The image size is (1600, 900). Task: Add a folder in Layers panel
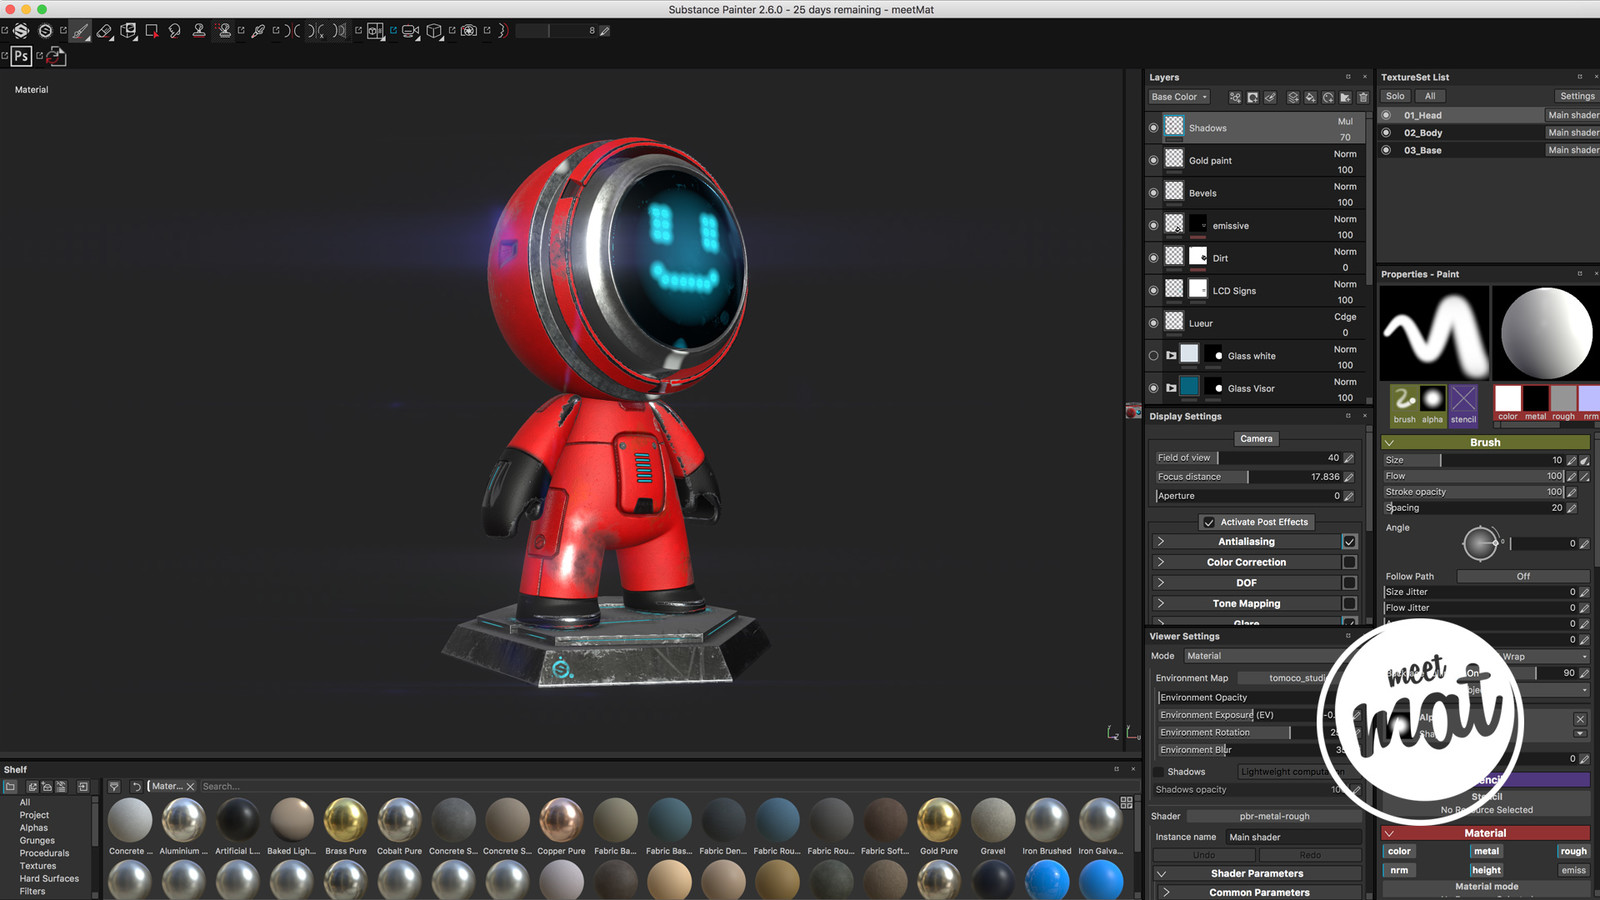pyautogui.click(x=1345, y=97)
